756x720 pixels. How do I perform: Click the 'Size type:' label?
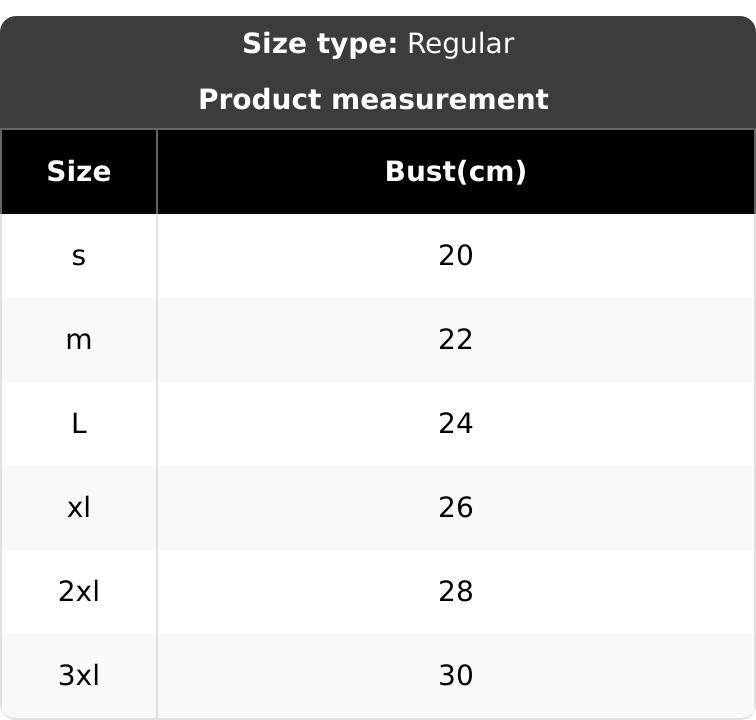[320, 44]
